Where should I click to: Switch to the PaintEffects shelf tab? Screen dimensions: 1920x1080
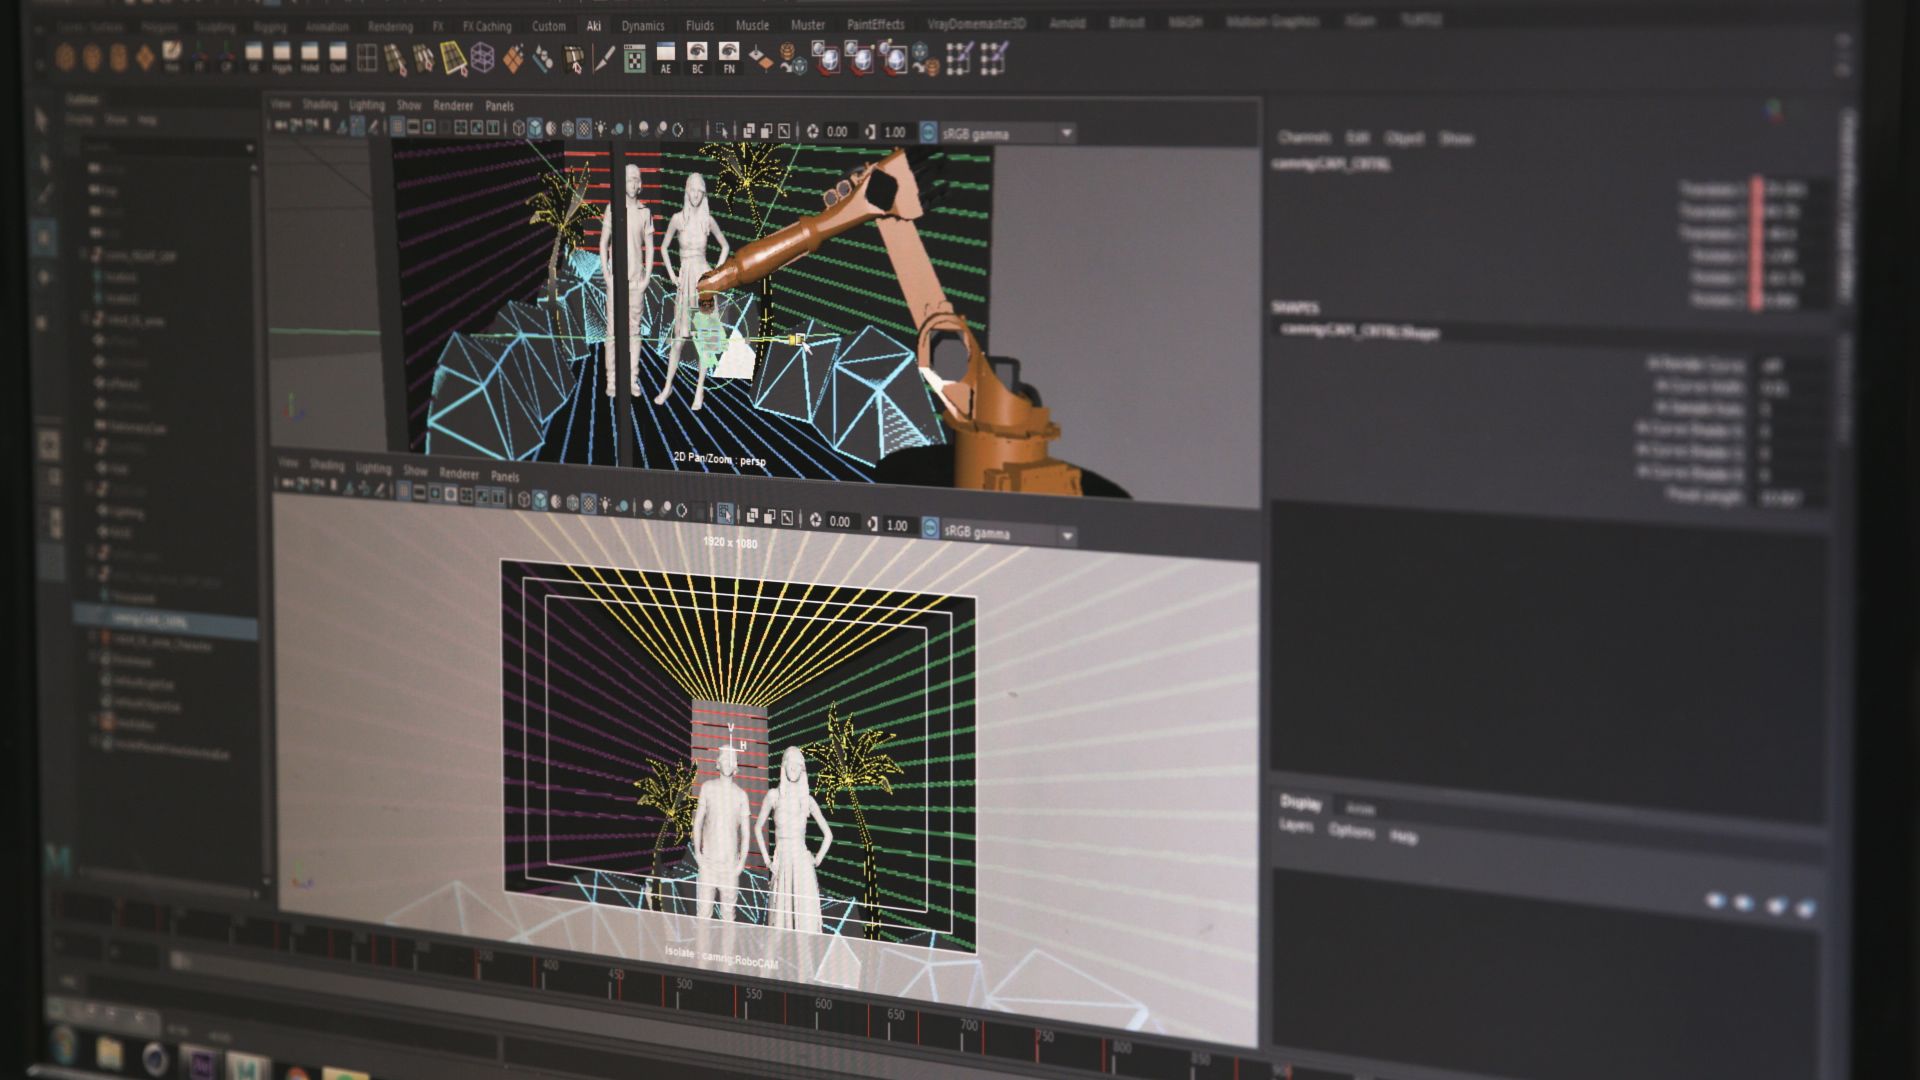[x=875, y=25]
